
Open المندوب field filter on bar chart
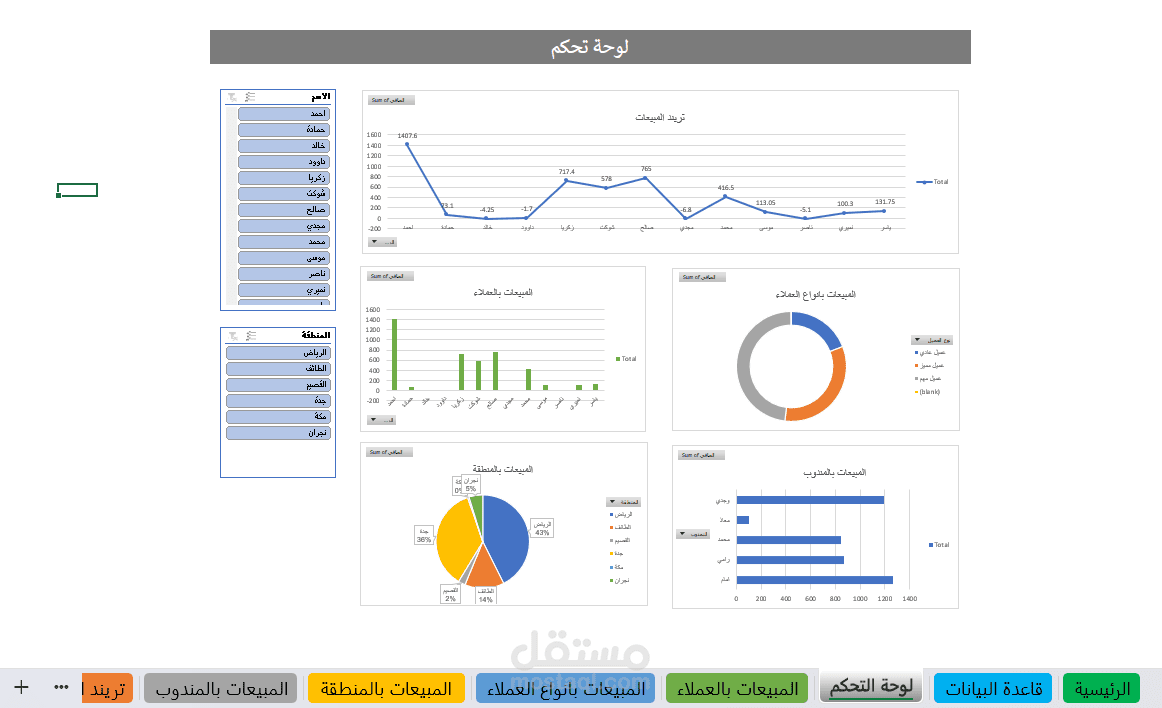[694, 534]
